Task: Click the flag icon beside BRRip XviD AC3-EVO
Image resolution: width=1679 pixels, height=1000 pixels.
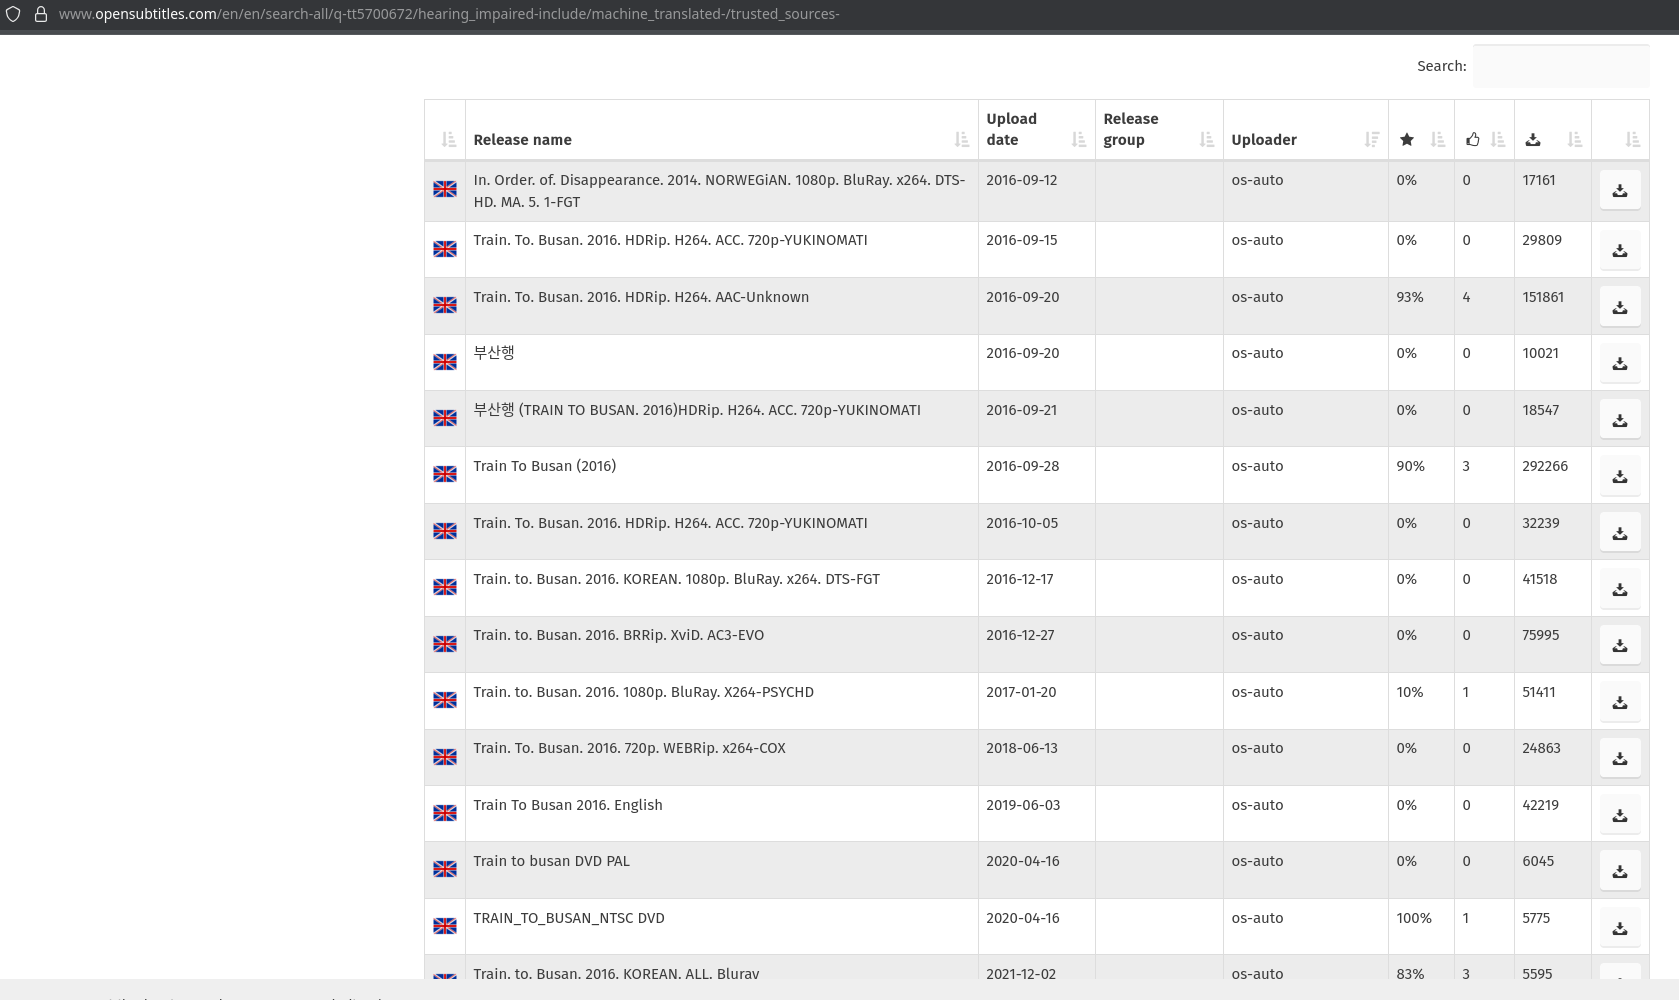Action: pyautogui.click(x=445, y=644)
